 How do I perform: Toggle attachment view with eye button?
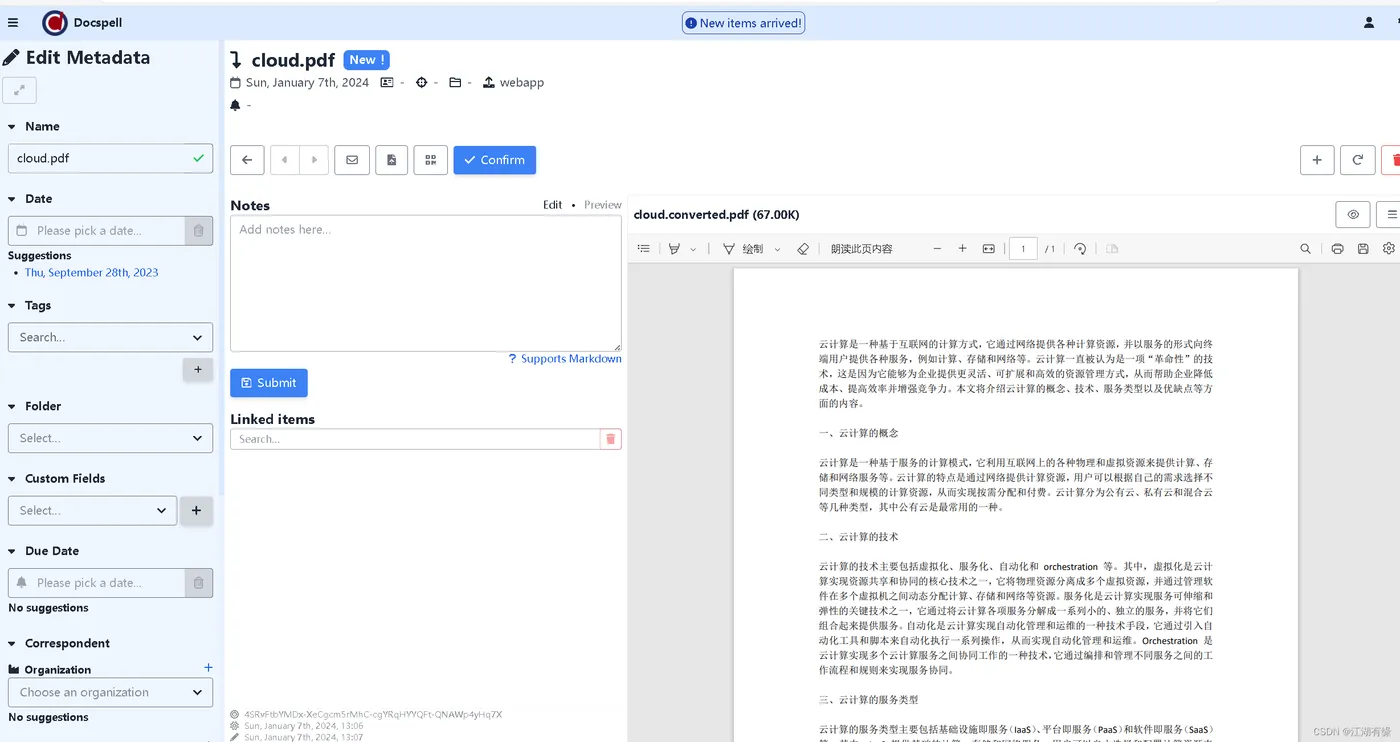(x=1353, y=214)
